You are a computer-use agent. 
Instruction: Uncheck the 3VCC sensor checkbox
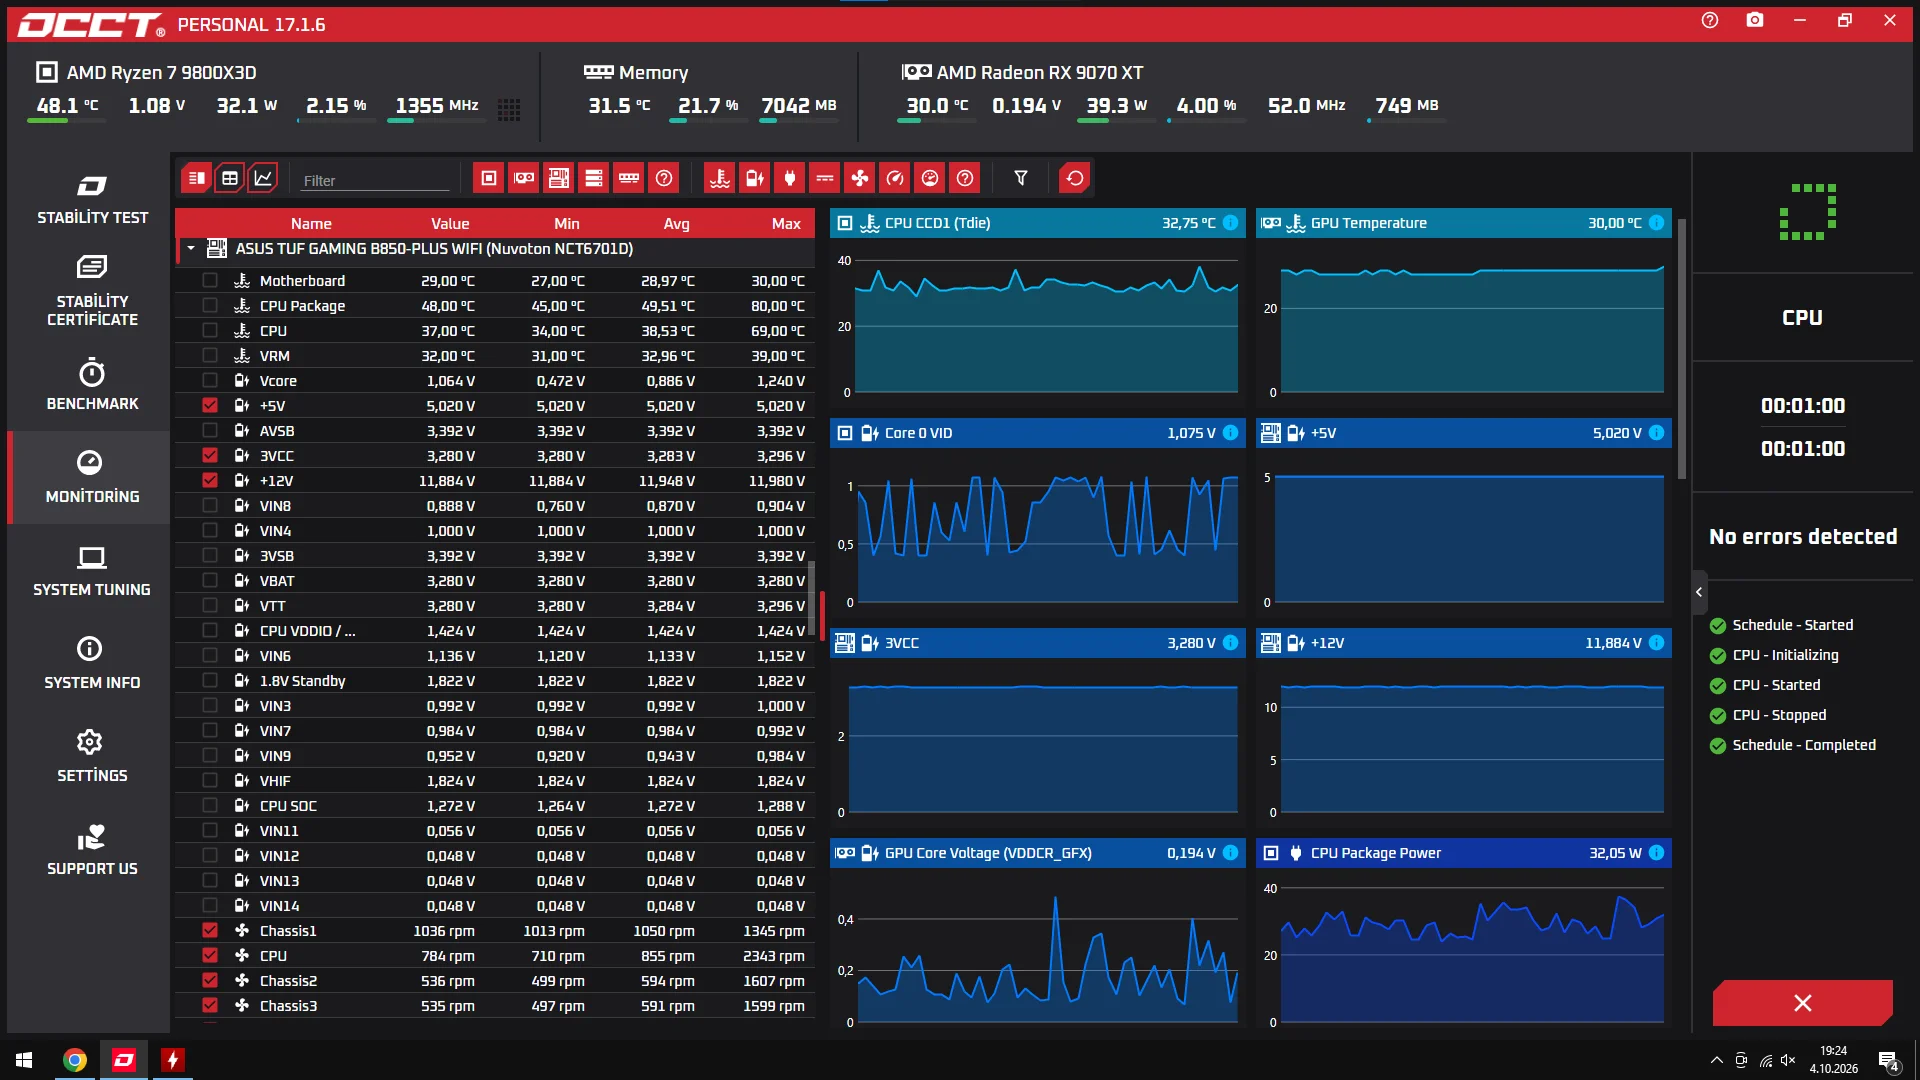[x=210, y=456]
